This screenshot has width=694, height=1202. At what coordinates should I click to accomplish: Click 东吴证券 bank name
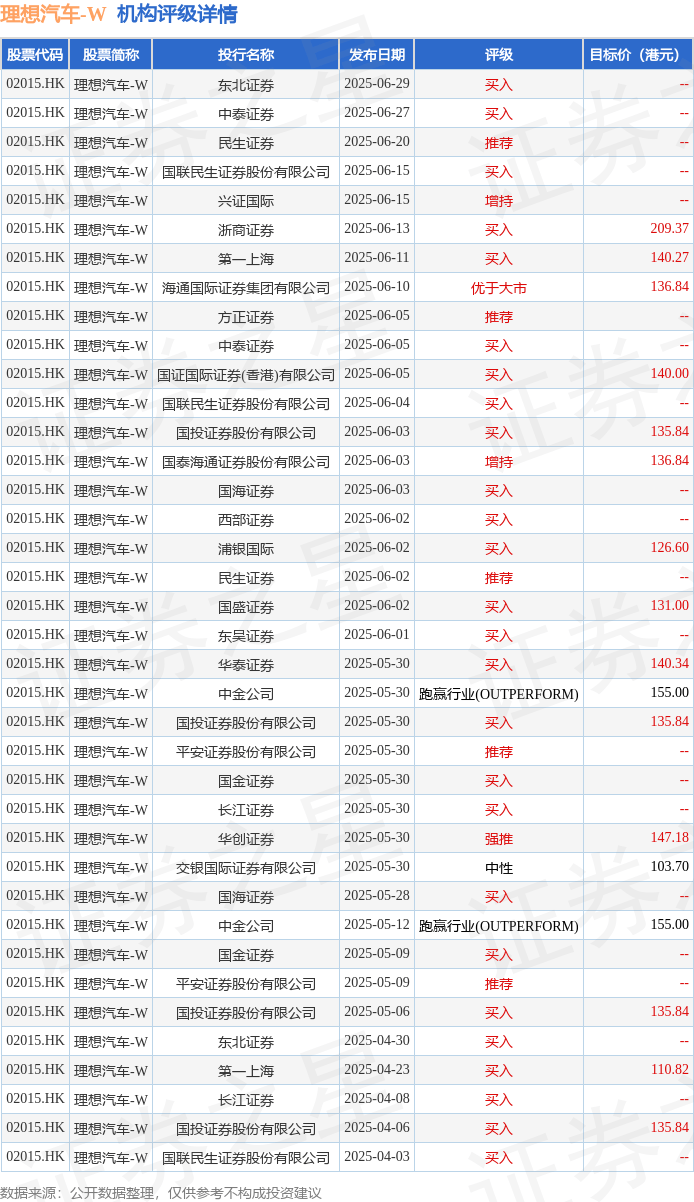pyautogui.click(x=246, y=636)
